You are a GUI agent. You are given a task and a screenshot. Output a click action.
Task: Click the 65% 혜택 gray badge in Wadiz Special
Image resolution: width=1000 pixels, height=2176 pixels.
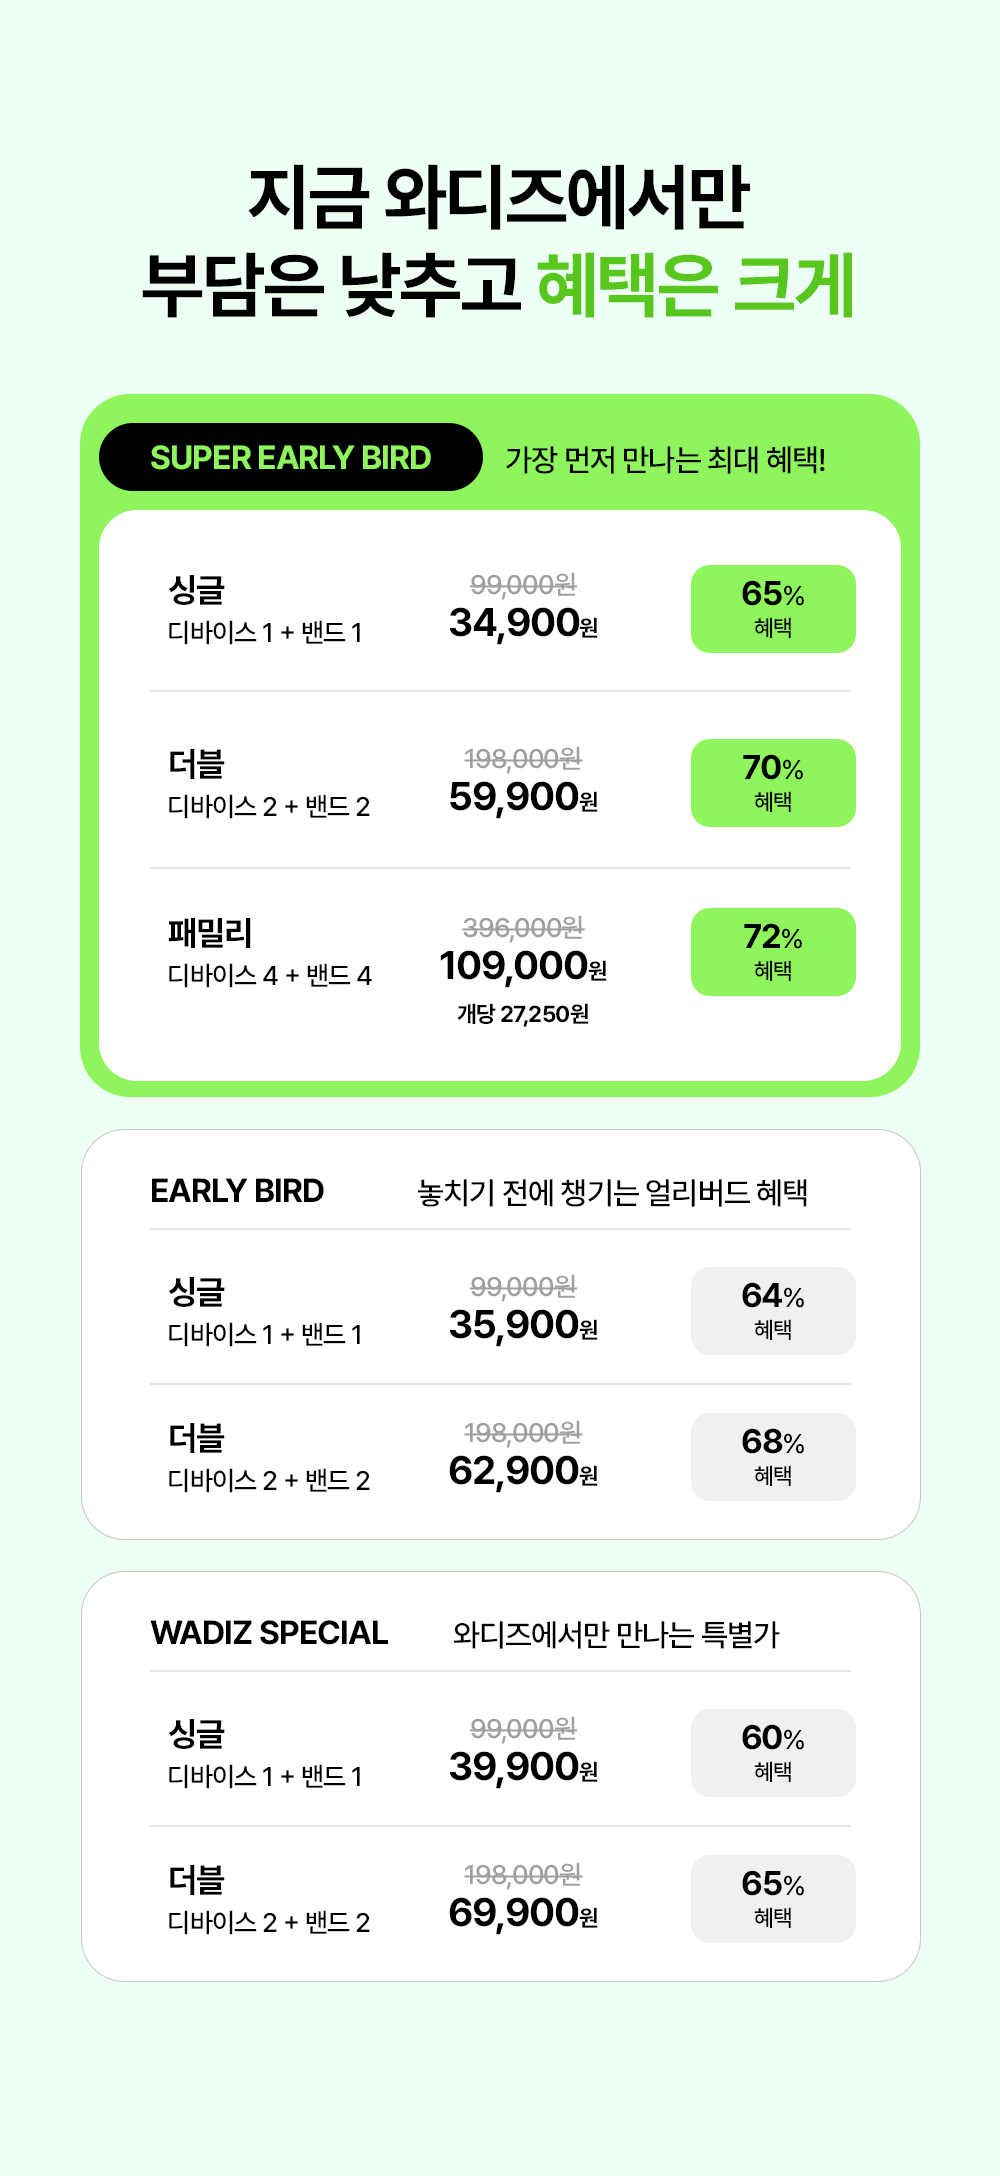point(773,1899)
